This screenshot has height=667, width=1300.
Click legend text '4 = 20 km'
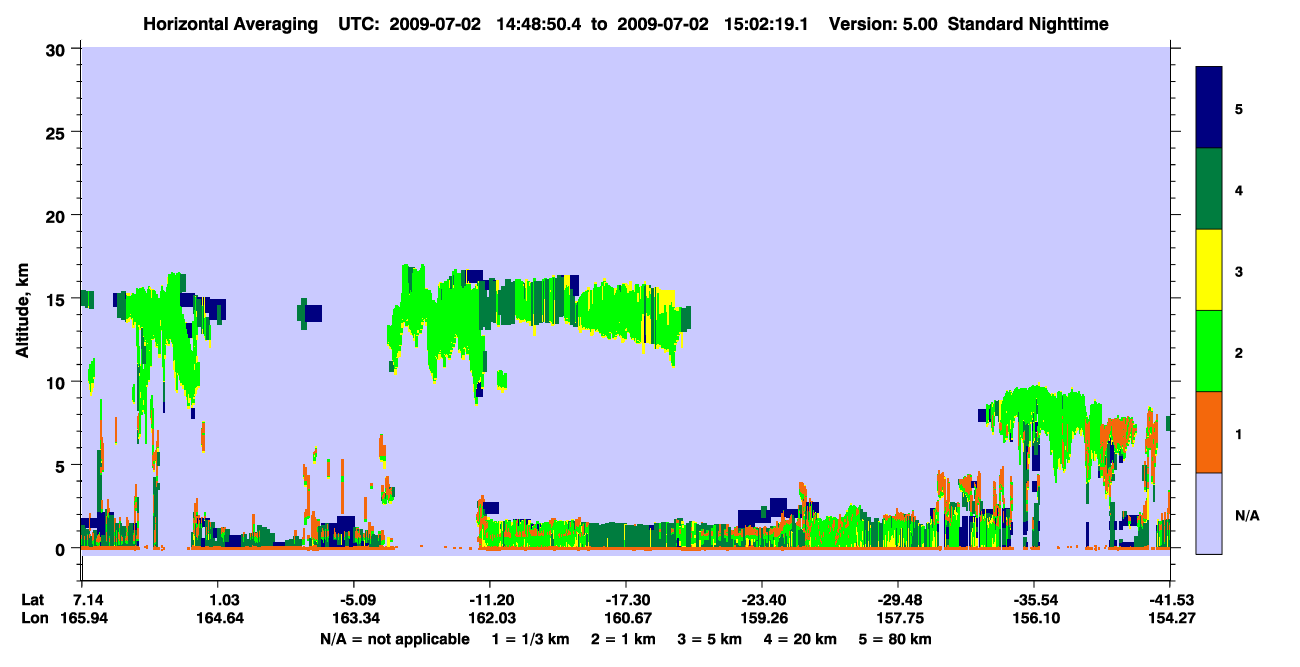coord(802,638)
